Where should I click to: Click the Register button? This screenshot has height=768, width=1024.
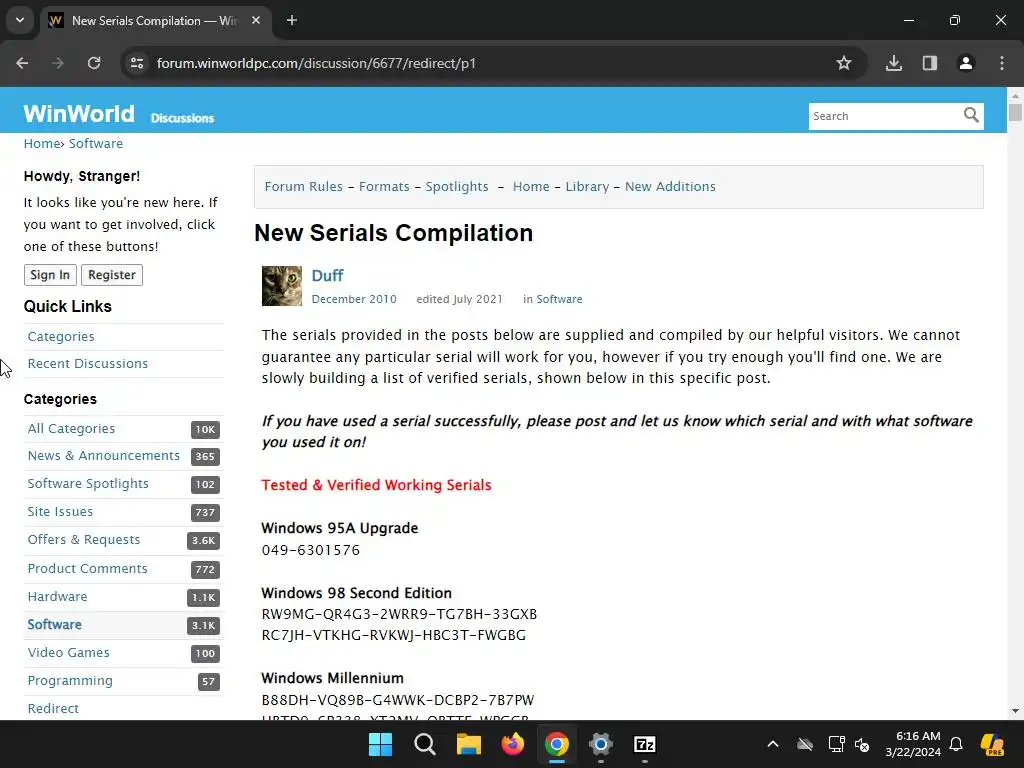(x=112, y=275)
